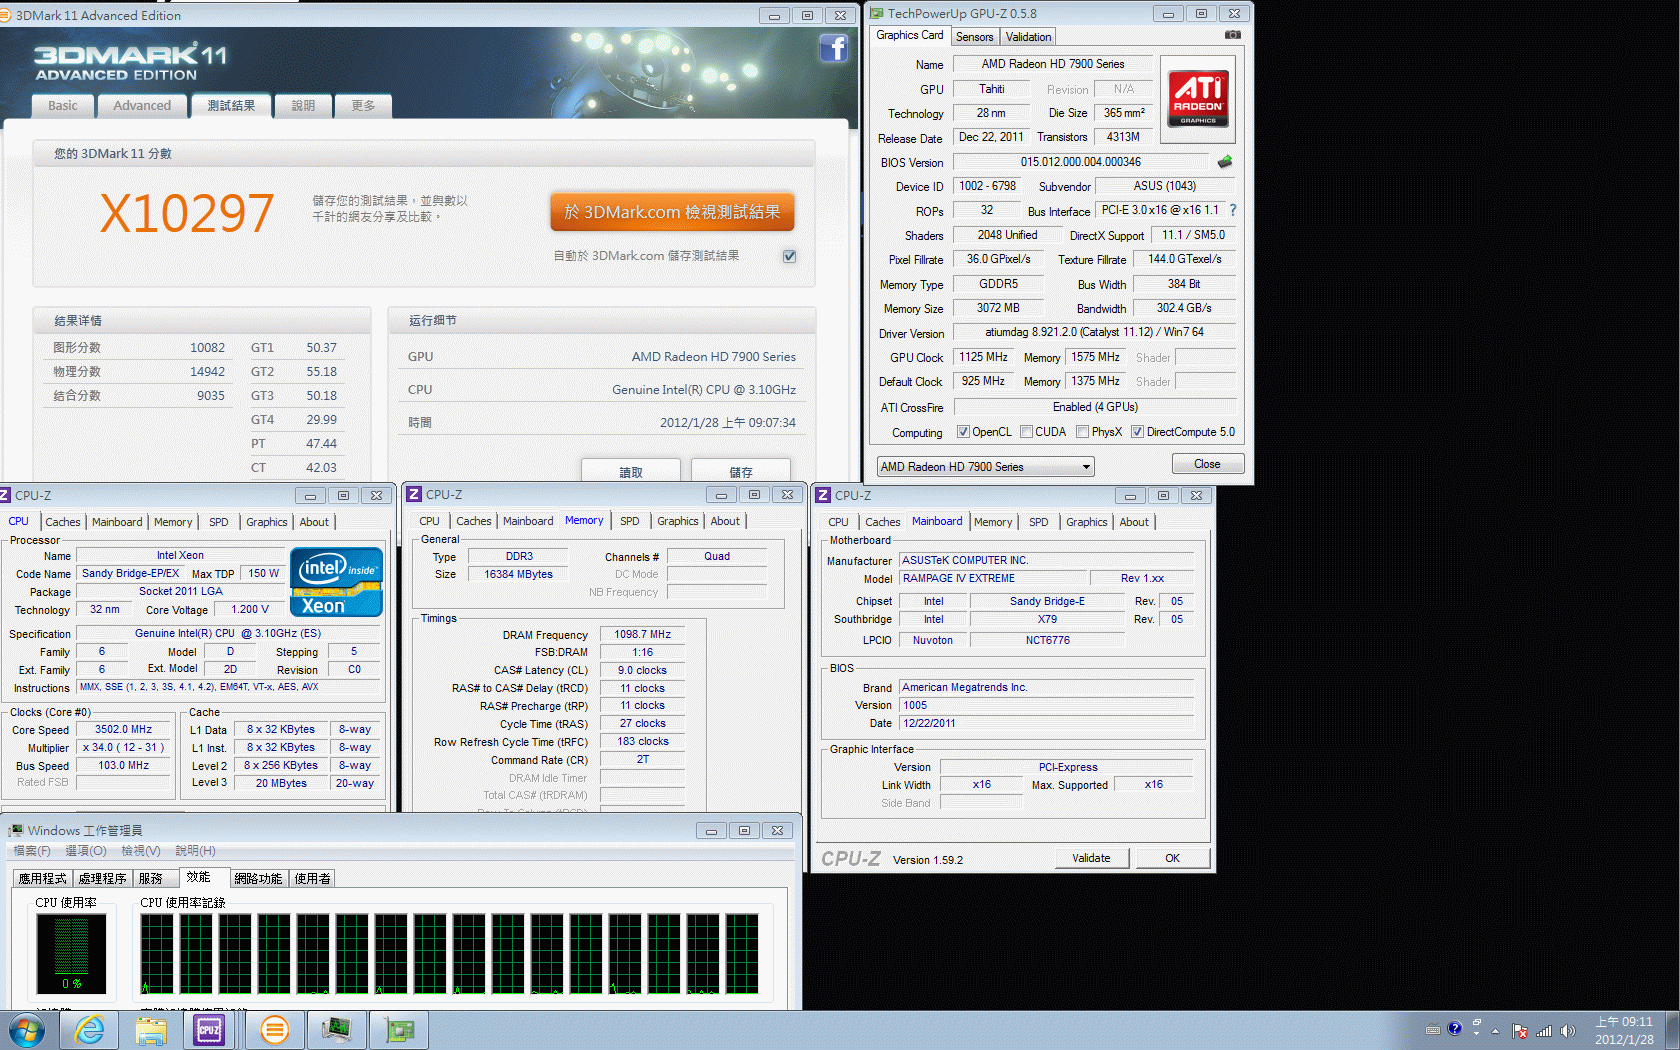Open GPU-Z green chip taskbar icon
Screen dimensions: 1680x1050
point(399,1030)
